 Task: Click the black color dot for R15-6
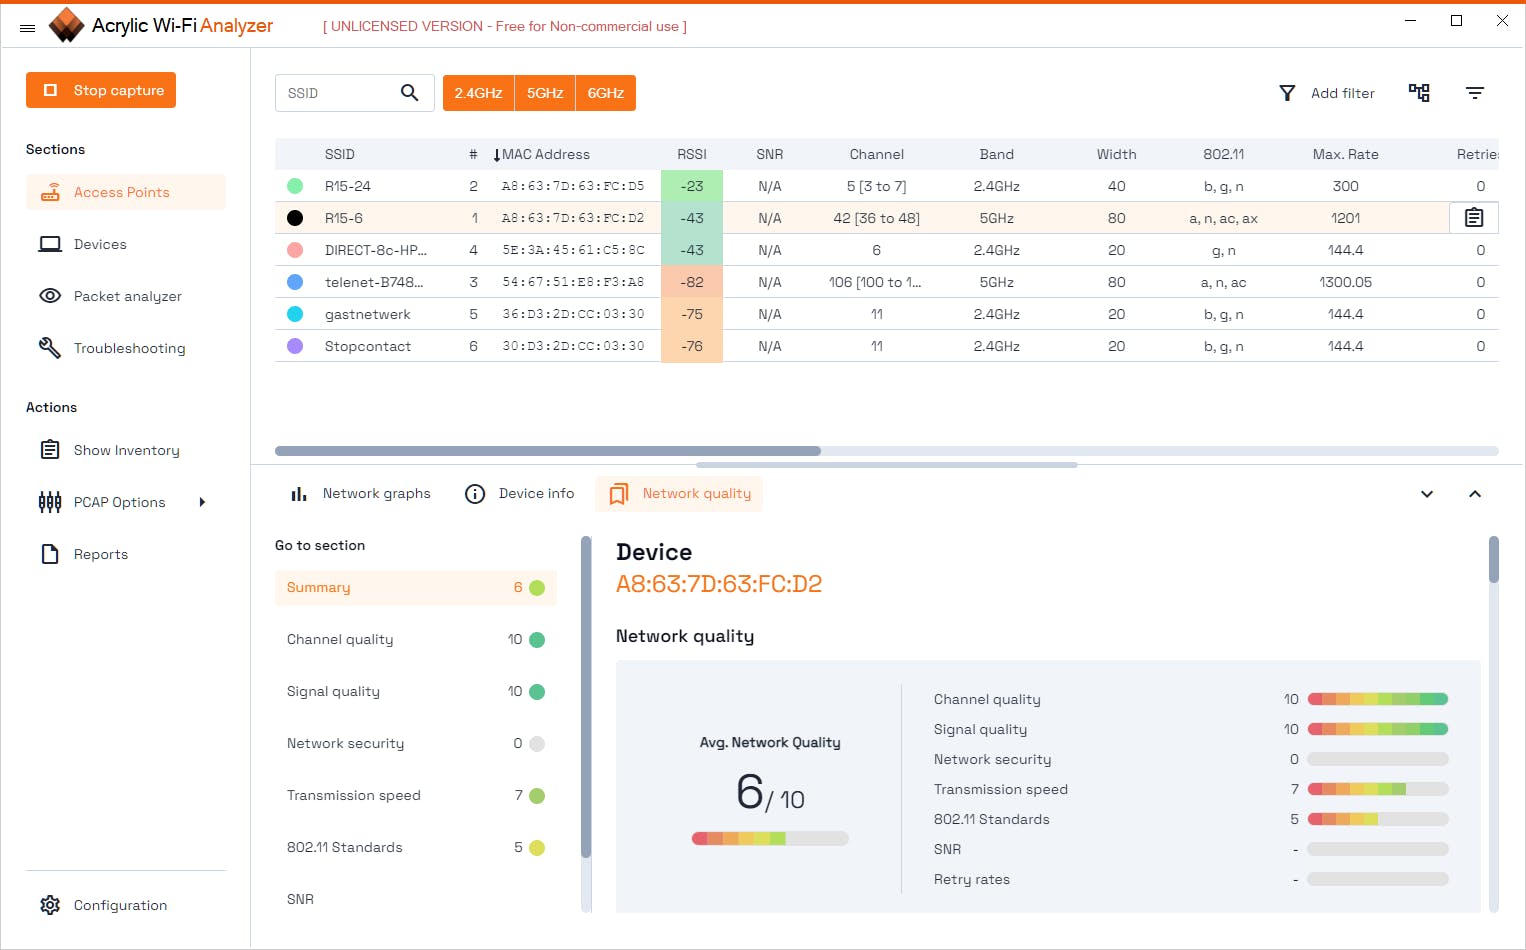click(x=295, y=218)
